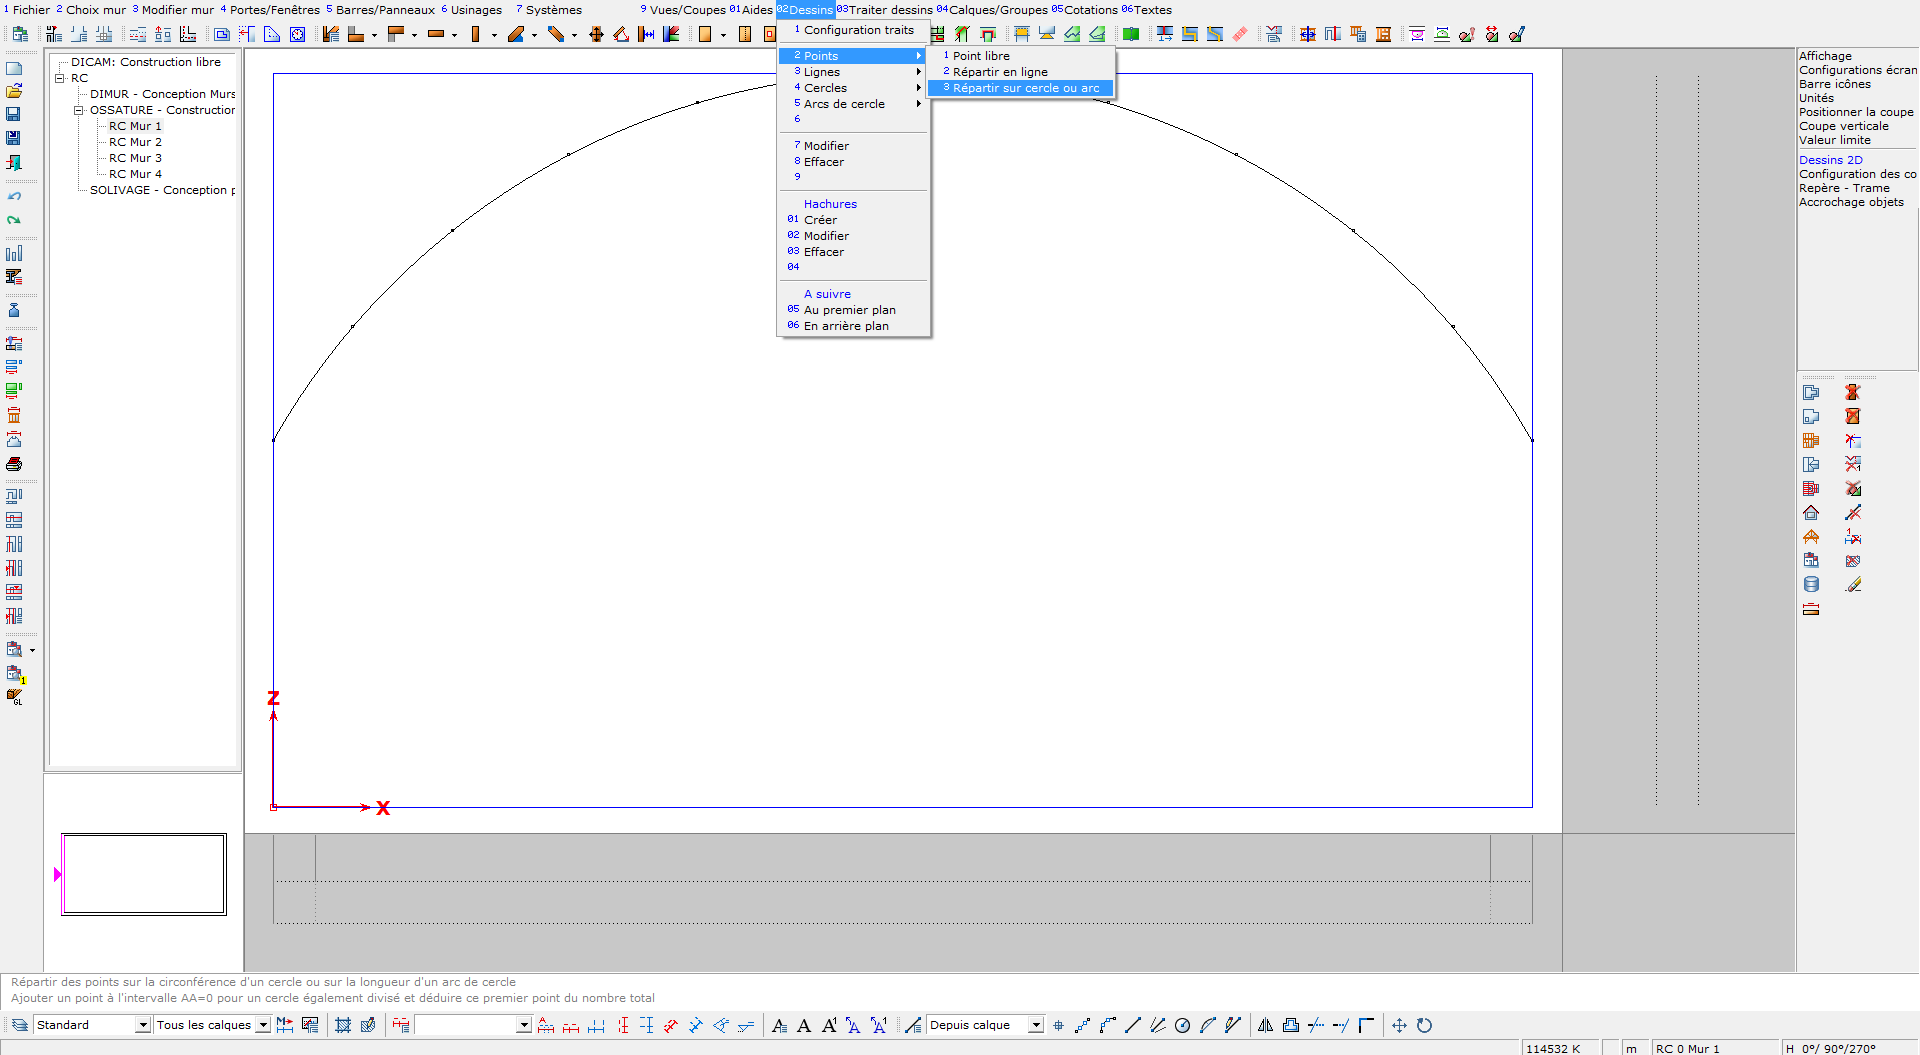Select RC Mur 3 in the tree
1920x1055 pixels.
tap(135, 158)
